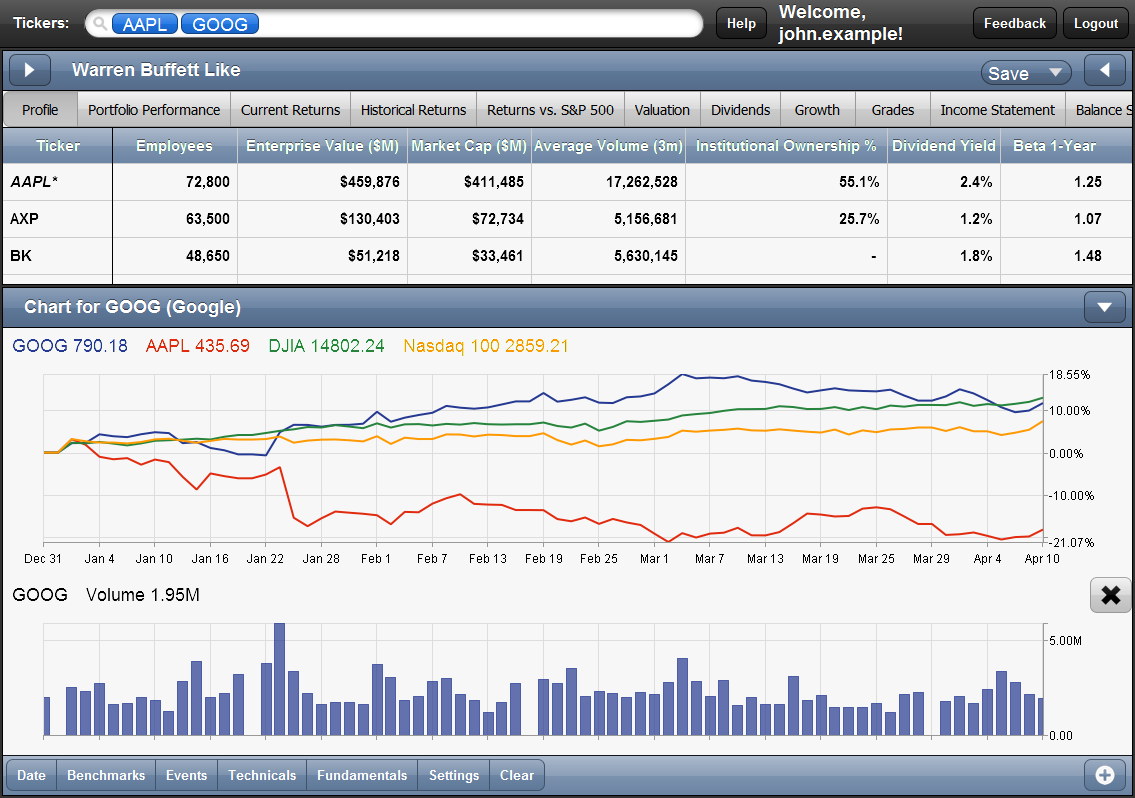The image size is (1135, 798).
Task: Sort by the Ticker column header
Action: (58, 146)
